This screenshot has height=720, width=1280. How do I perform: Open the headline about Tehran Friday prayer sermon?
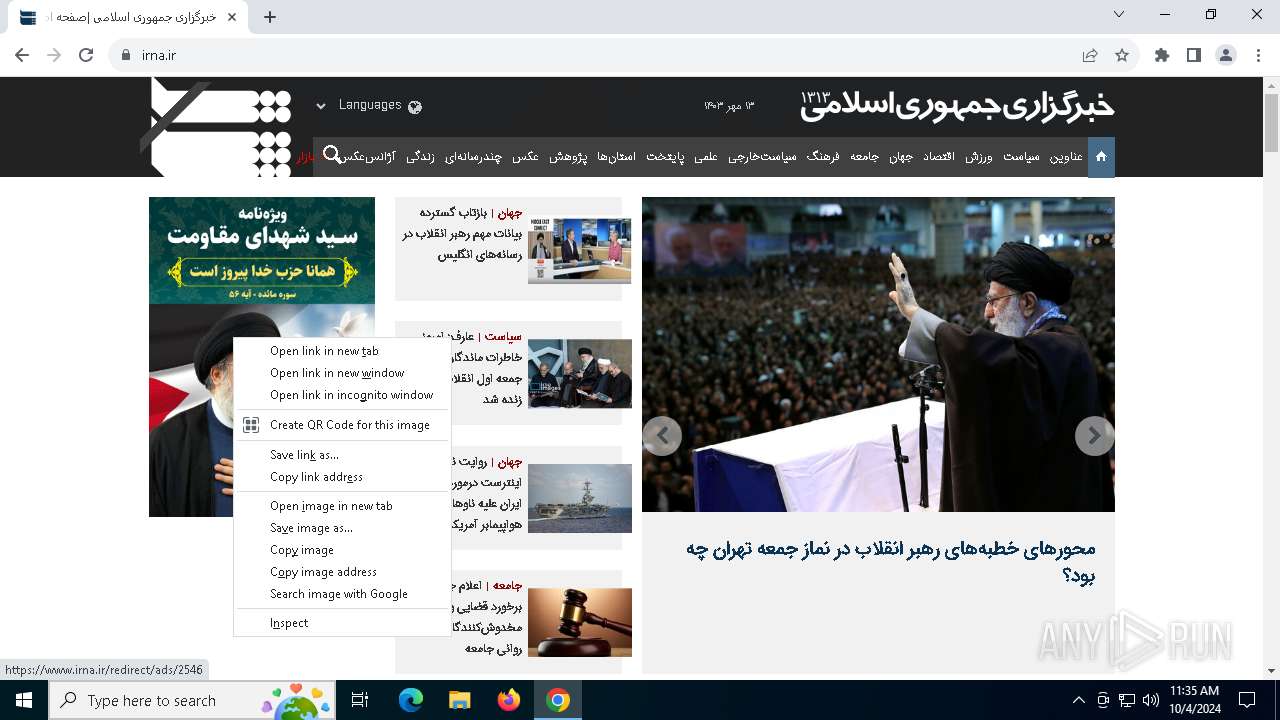click(x=891, y=561)
